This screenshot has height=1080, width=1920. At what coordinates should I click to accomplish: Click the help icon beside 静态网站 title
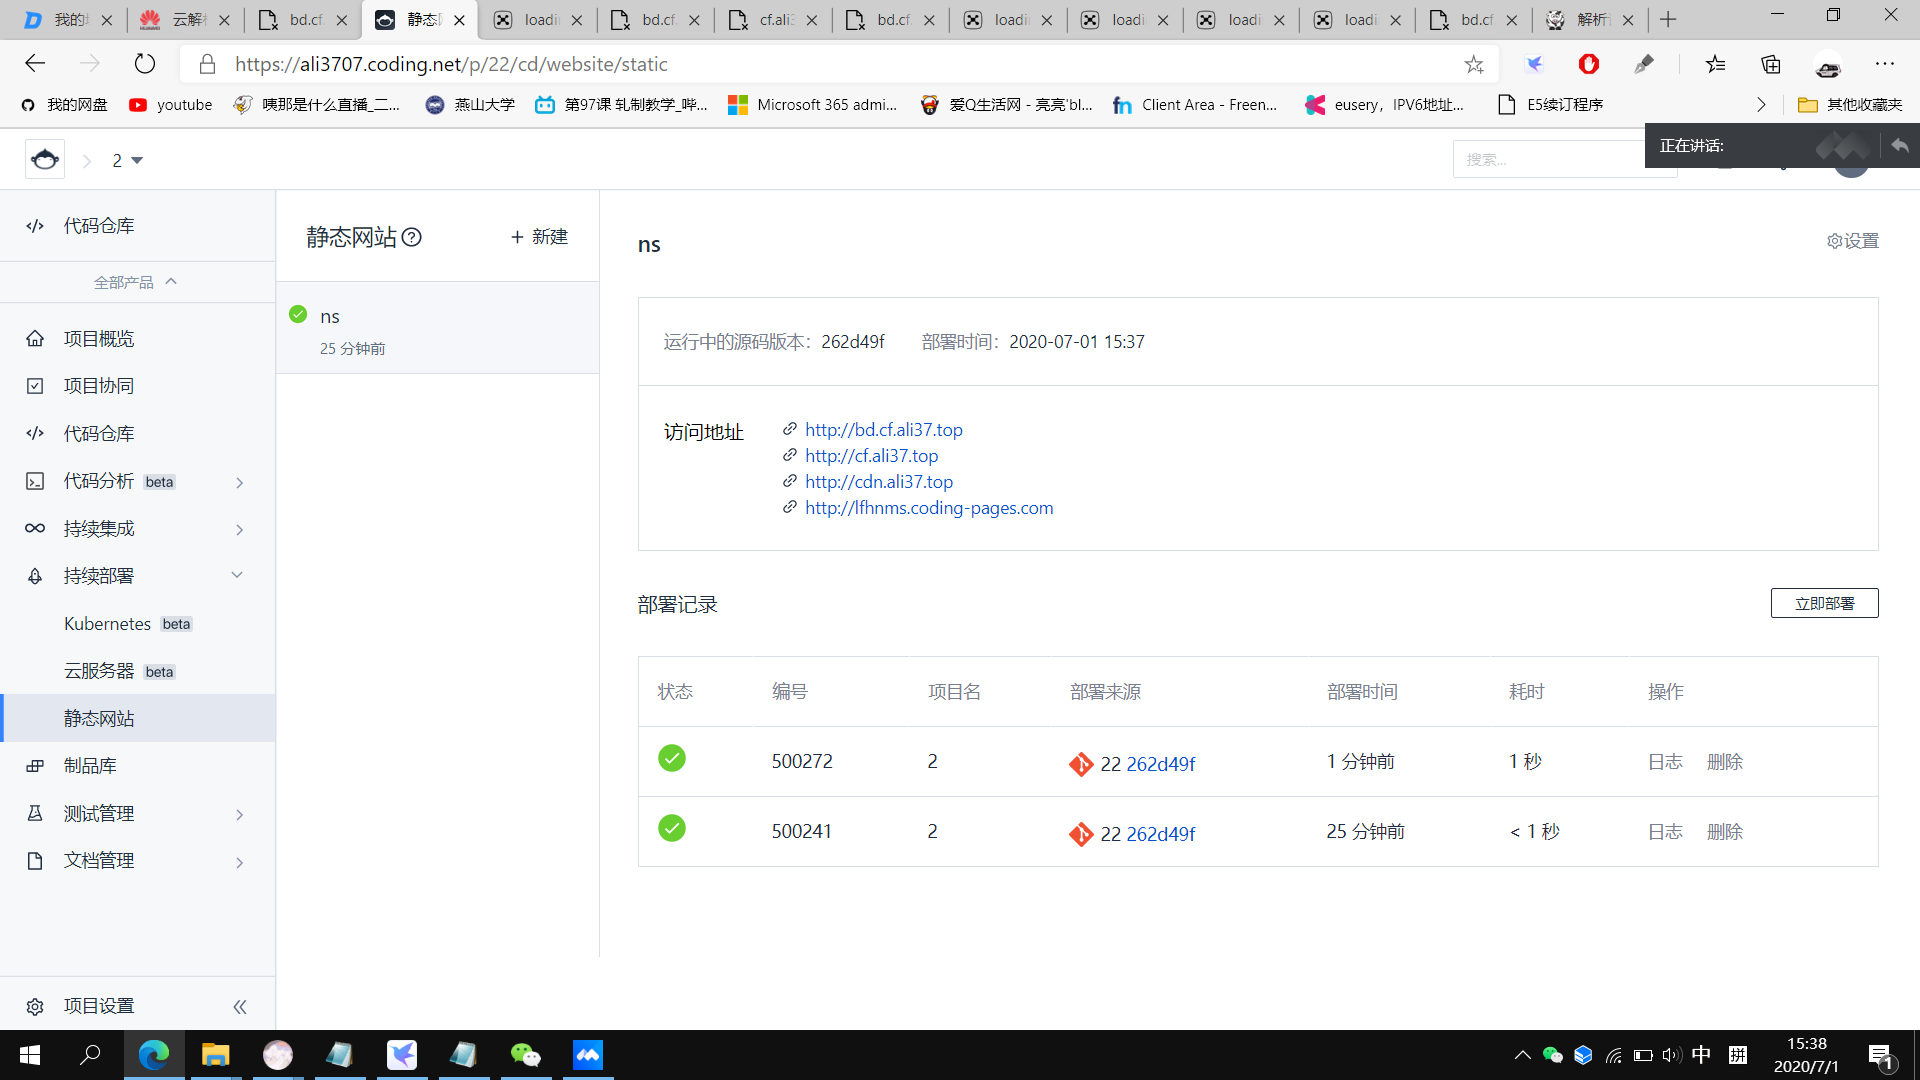(x=412, y=237)
